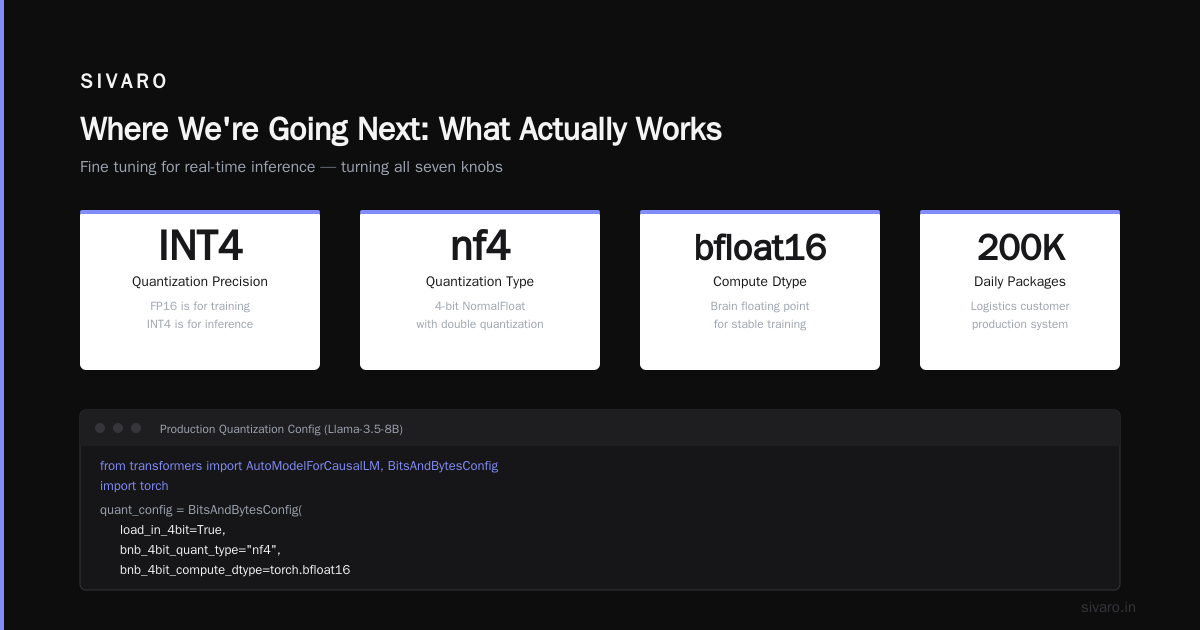1200x630 pixels.
Task: Click the middle dot in code window titlebar
Action: [118, 428]
